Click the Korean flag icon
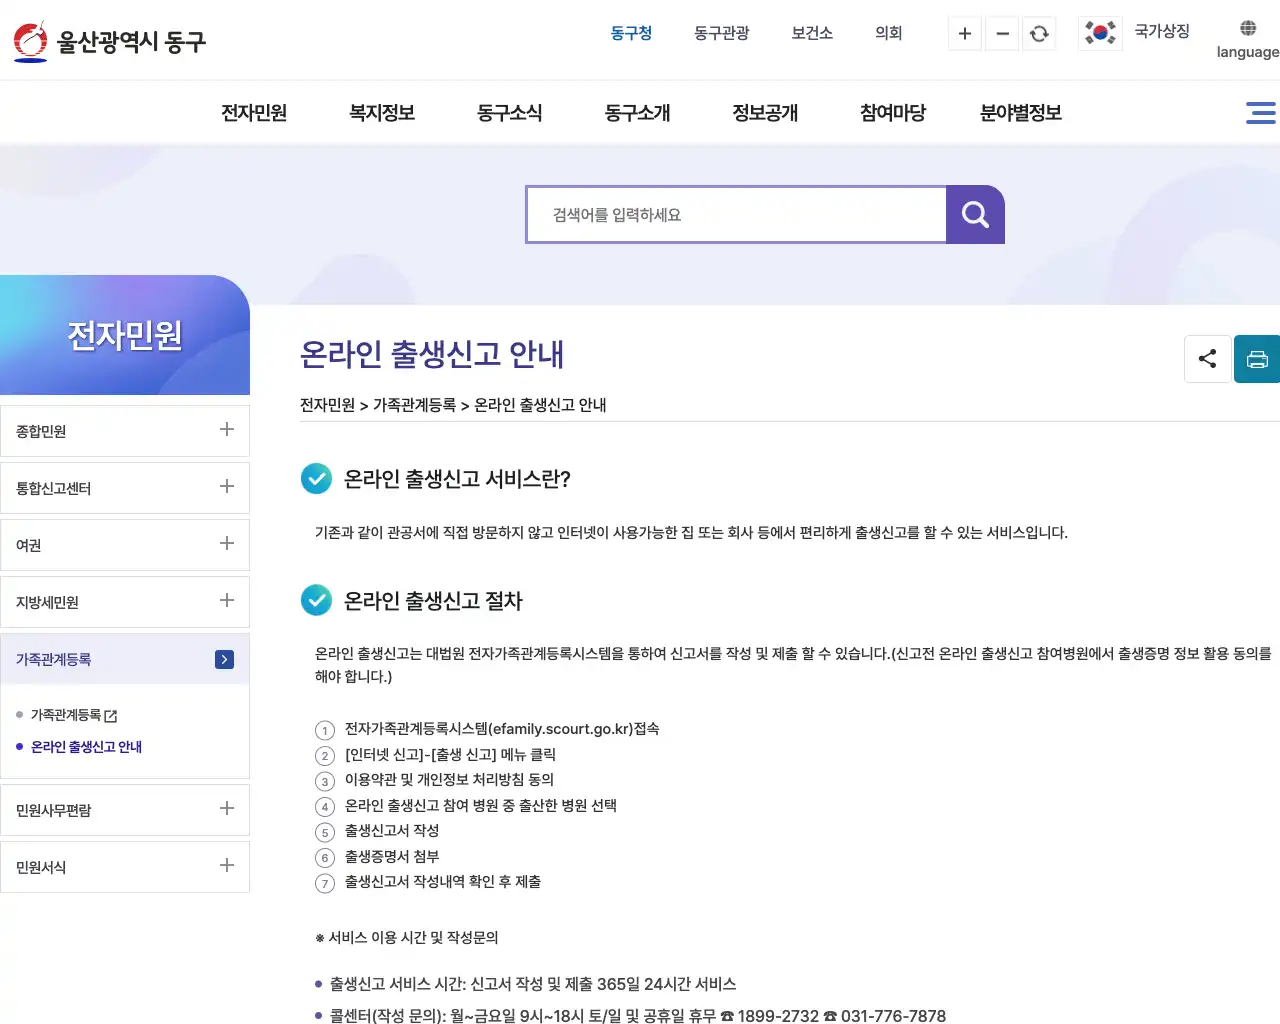This screenshot has height=1024, width=1280. pyautogui.click(x=1100, y=33)
